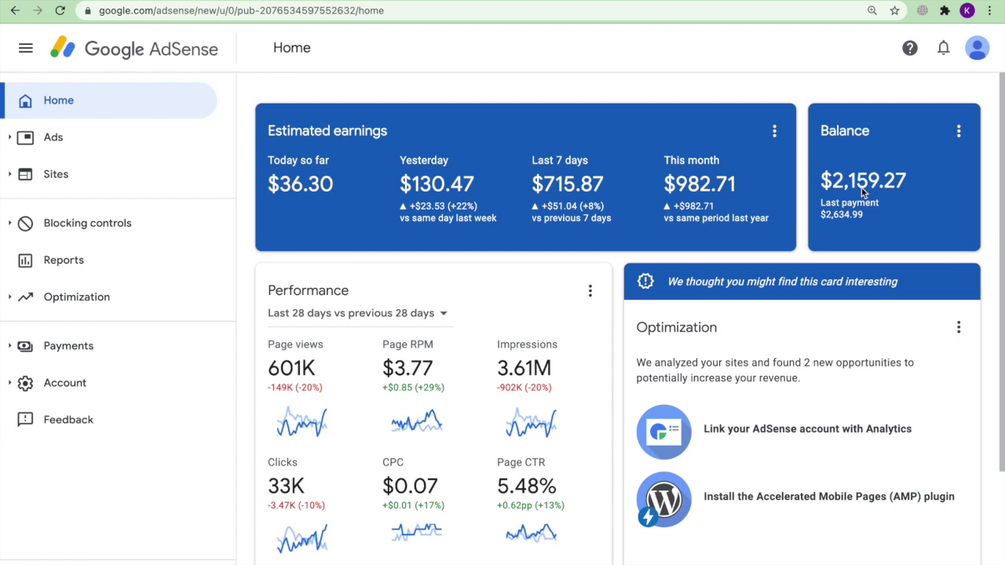
Task: Select Home in the sidebar
Action: pos(109,101)
